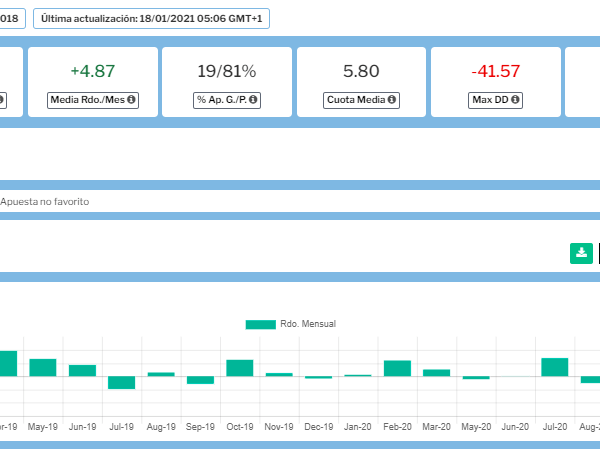The width and height of the screenshot is (600, 458).
Task: Click info icon beside Max DD
Action: [x=515, y=99]
